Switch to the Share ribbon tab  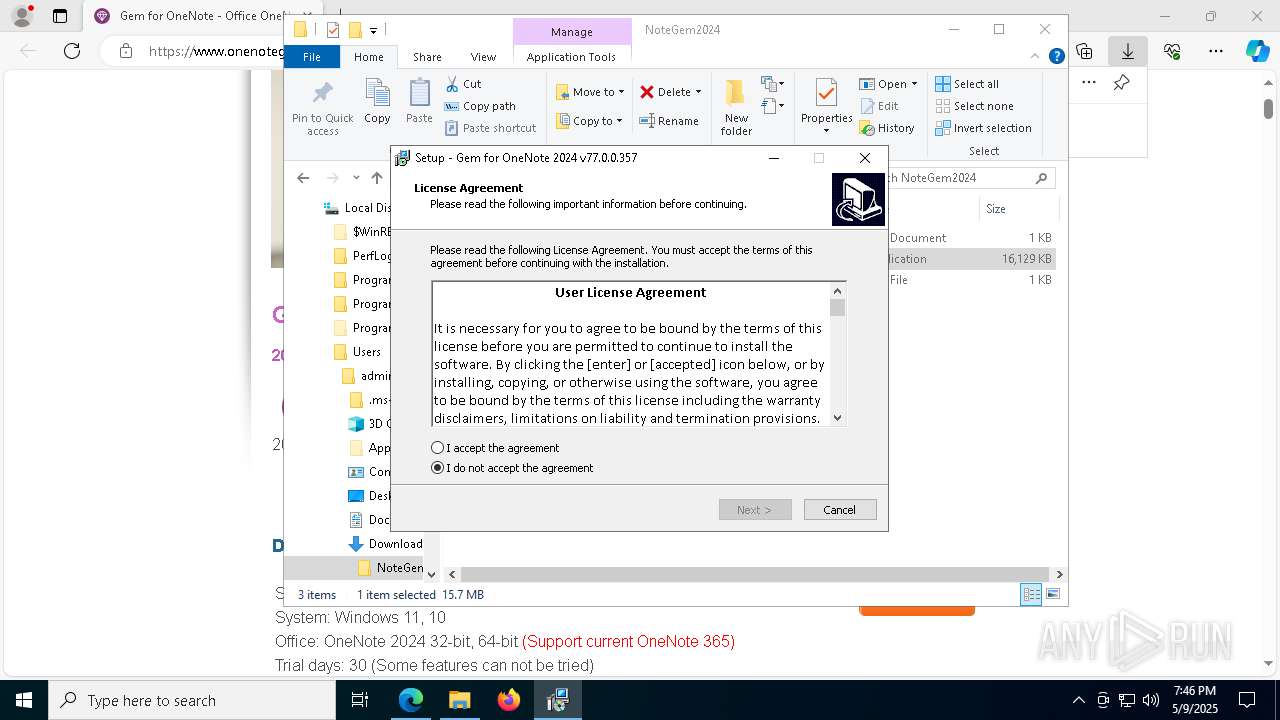click(427, 57)
